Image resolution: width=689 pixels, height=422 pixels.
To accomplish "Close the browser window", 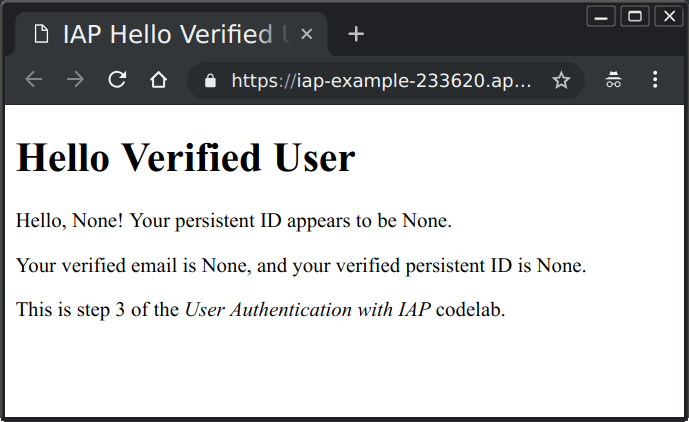I will 668,16.
